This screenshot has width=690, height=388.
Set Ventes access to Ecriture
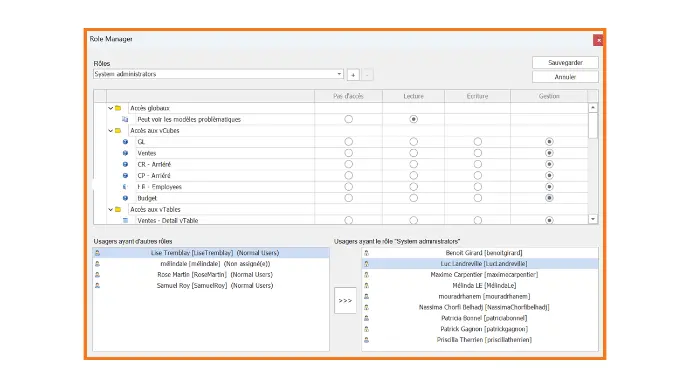pyautogui.click(x=478, y=153)
